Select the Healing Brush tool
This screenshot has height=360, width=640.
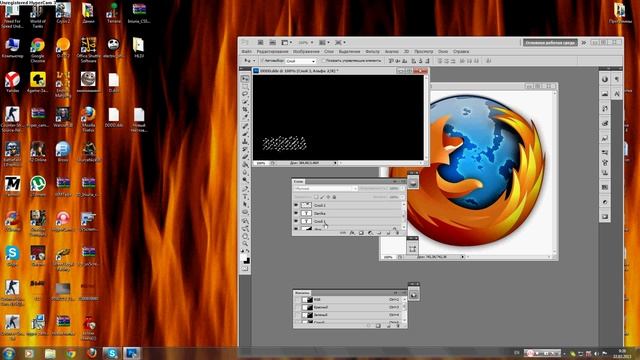click(x=245, y=126)
